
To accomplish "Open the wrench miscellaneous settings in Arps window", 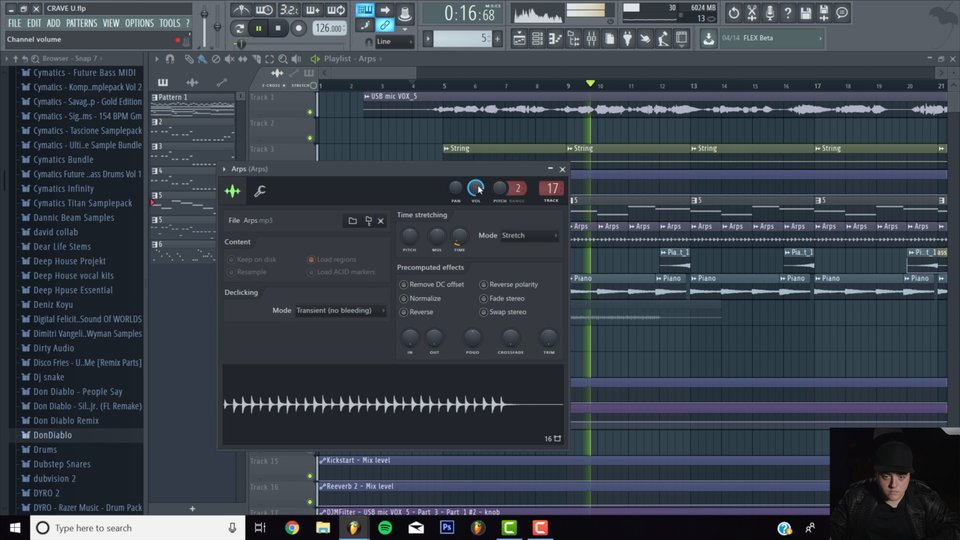I will 260,191.
